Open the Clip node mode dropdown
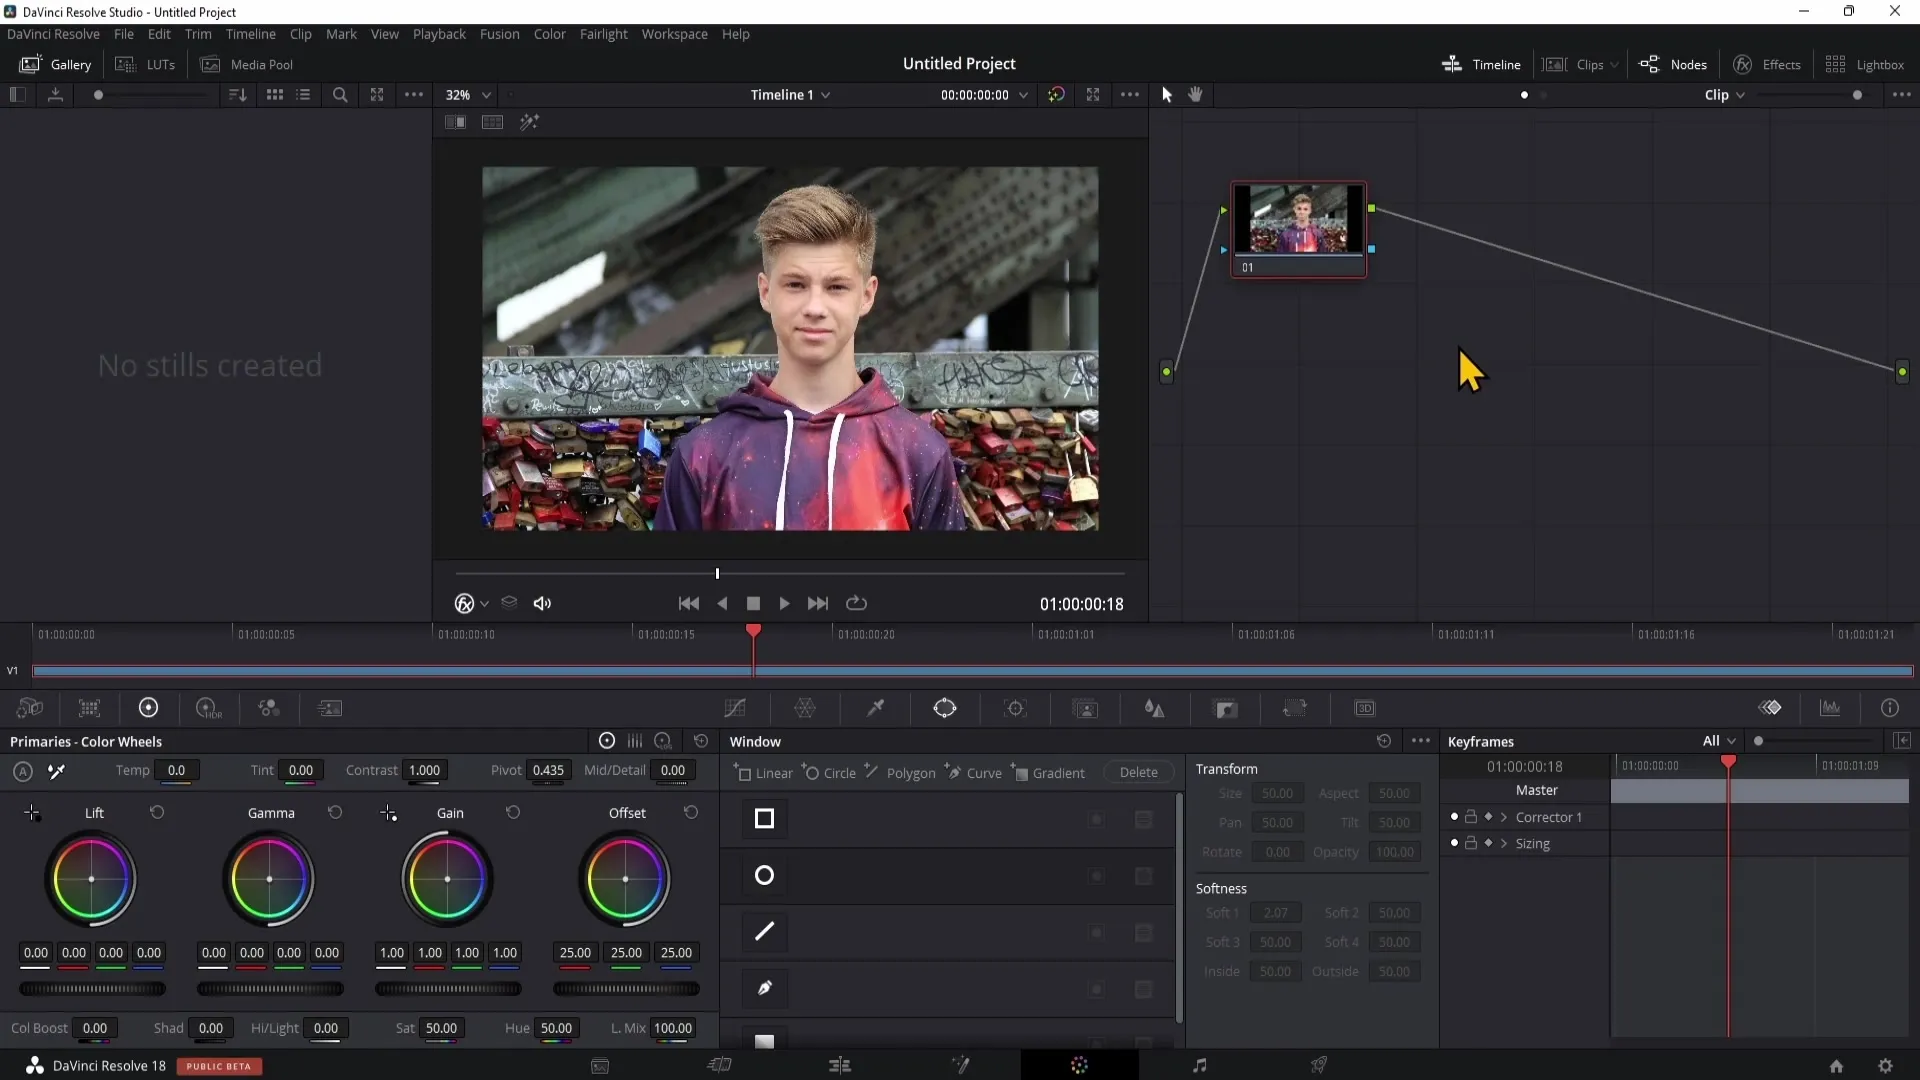1920x1080 pixels. click(1724, 94)
